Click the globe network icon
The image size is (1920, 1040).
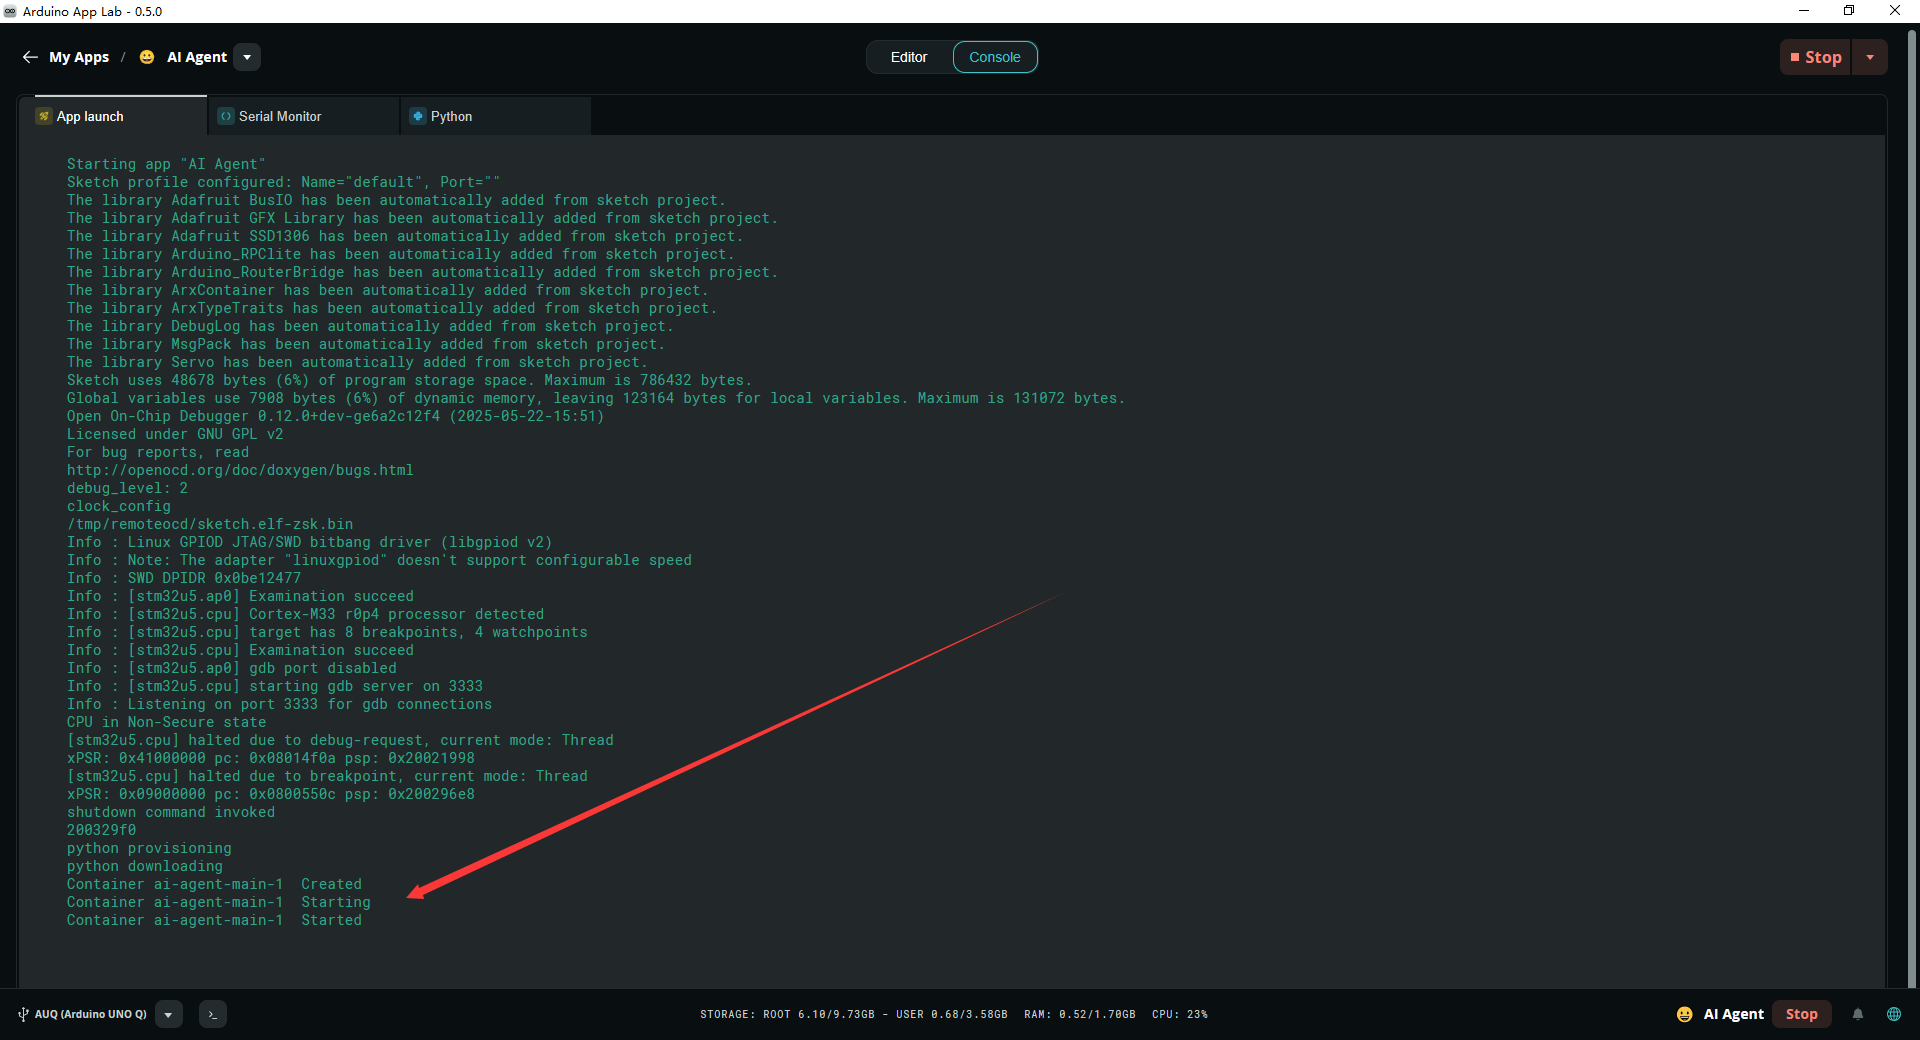(x=1894, y=1014)
